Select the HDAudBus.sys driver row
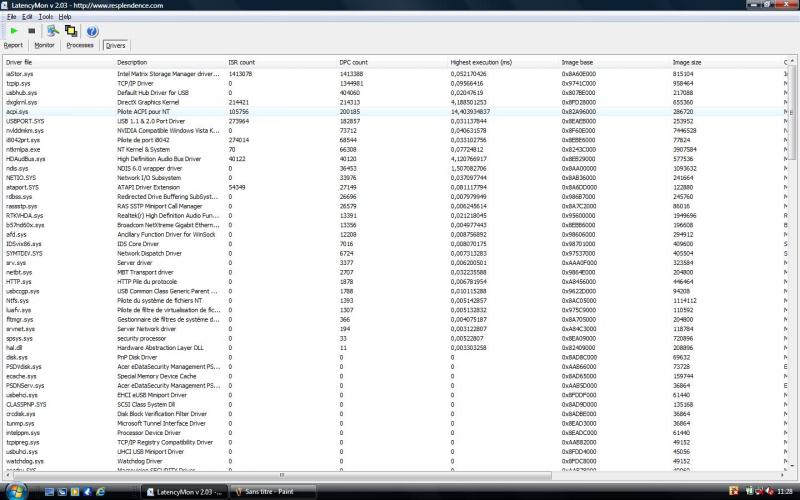The width and height of the screenshot is (800, 500). pyautogui.click(x=395, y=159)
